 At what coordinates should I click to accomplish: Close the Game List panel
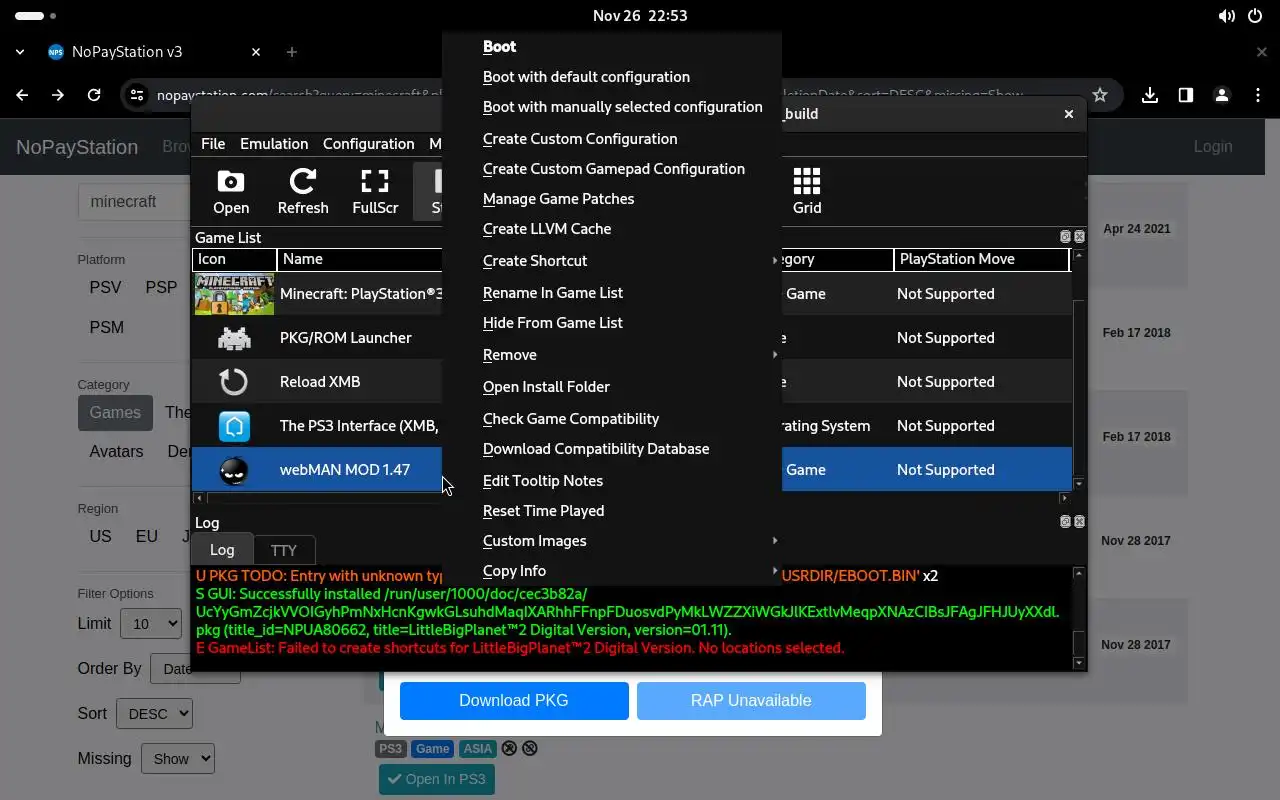point(1079,237)
